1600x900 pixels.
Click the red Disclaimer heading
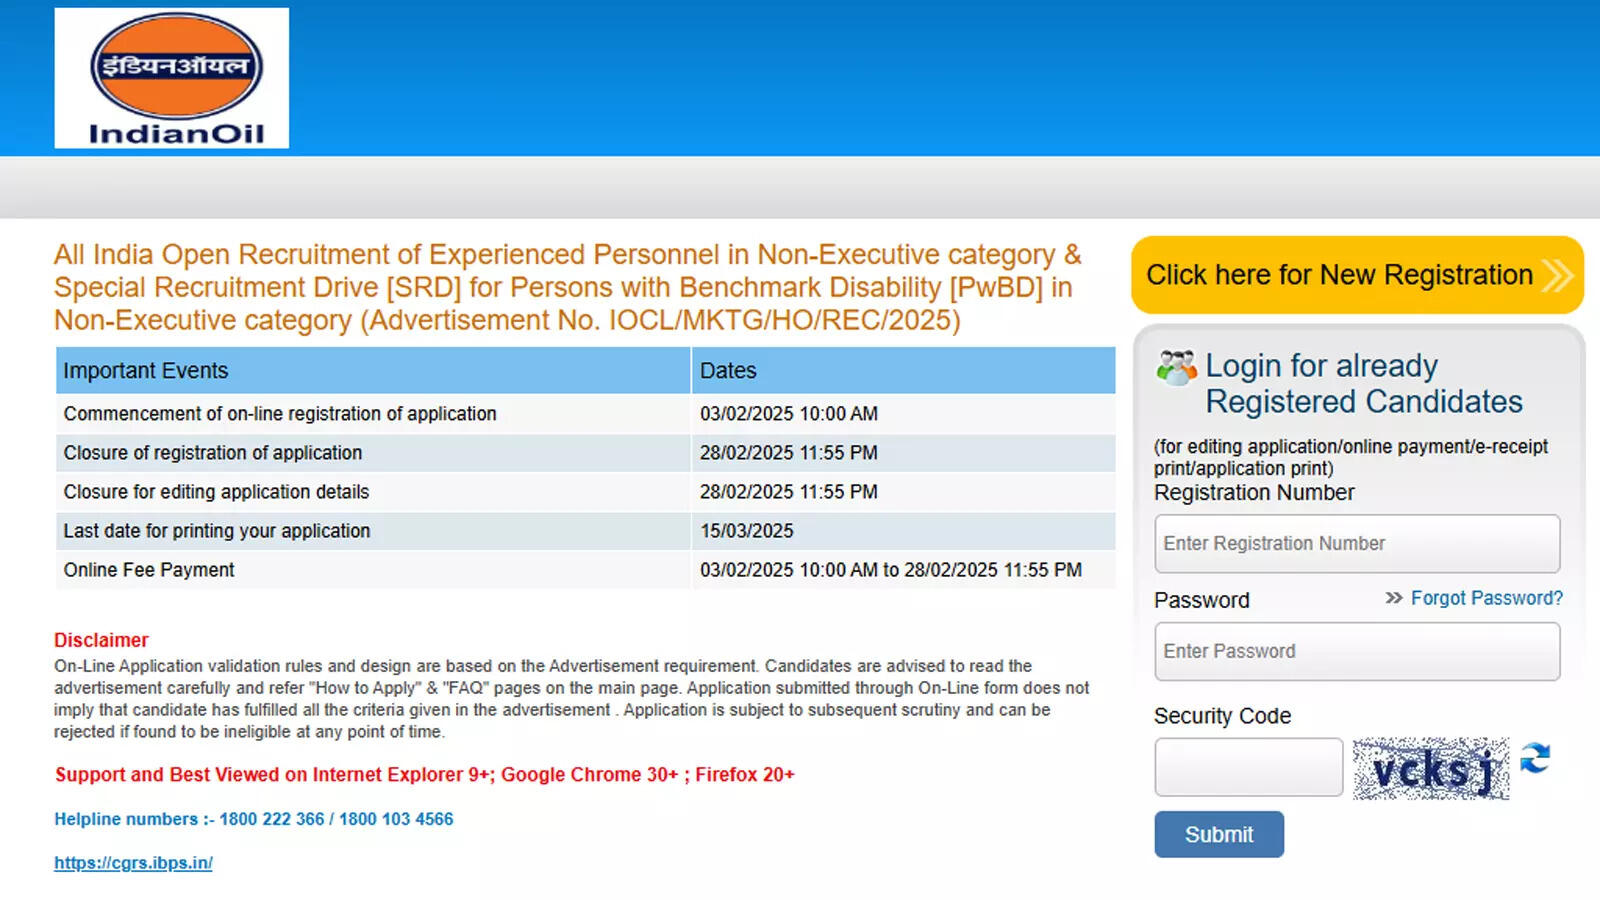coord(101,640)
